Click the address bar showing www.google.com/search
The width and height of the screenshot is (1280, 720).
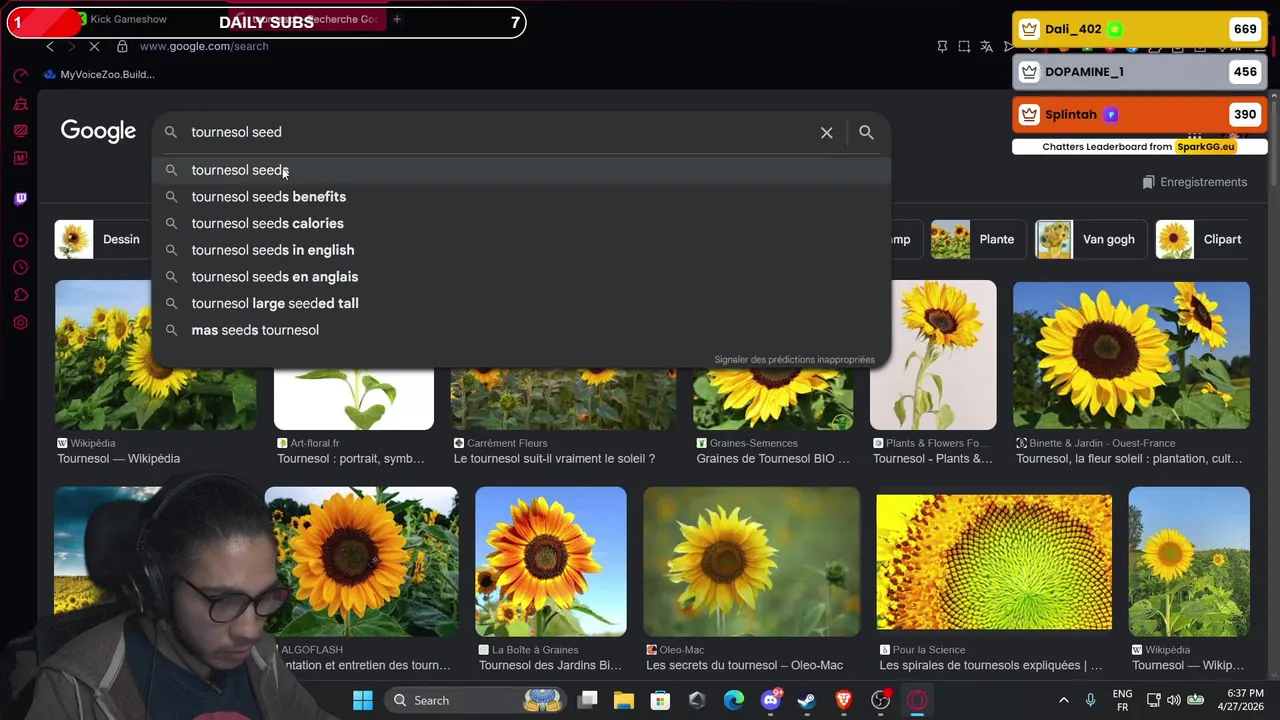point(204,46)
